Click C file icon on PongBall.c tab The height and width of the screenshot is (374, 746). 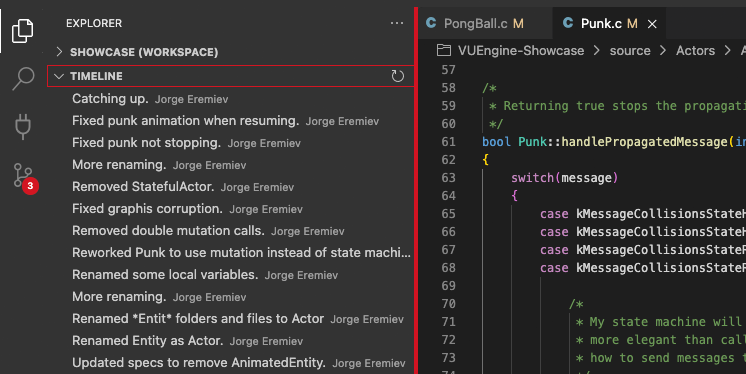coord(431,23)
